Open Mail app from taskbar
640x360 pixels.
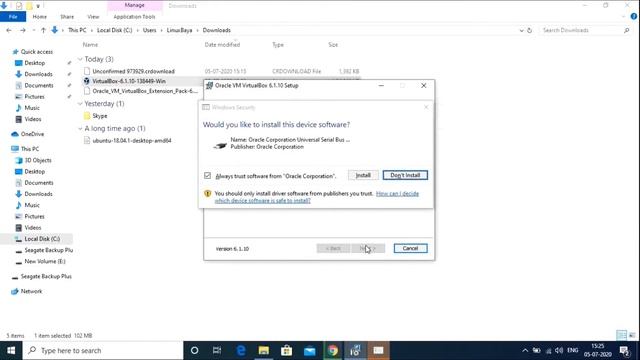[x=310, y=351]
